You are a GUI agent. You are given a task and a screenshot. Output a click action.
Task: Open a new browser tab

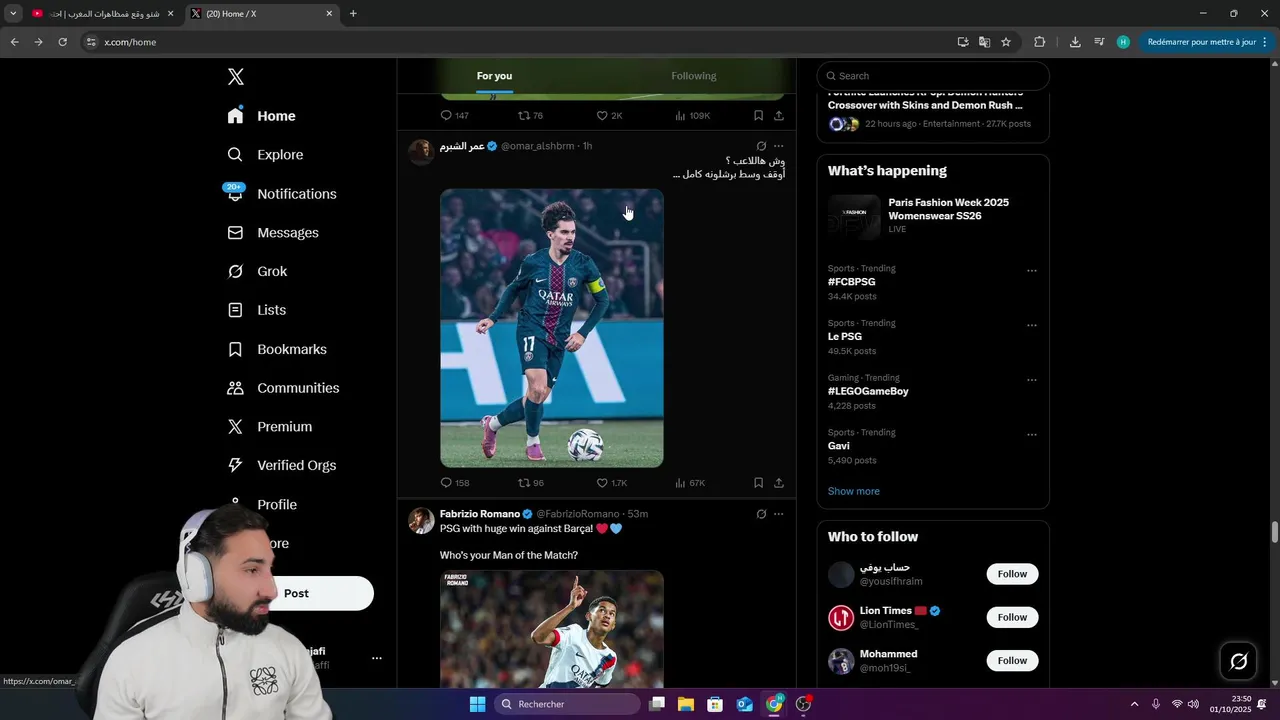pos(353,14)
